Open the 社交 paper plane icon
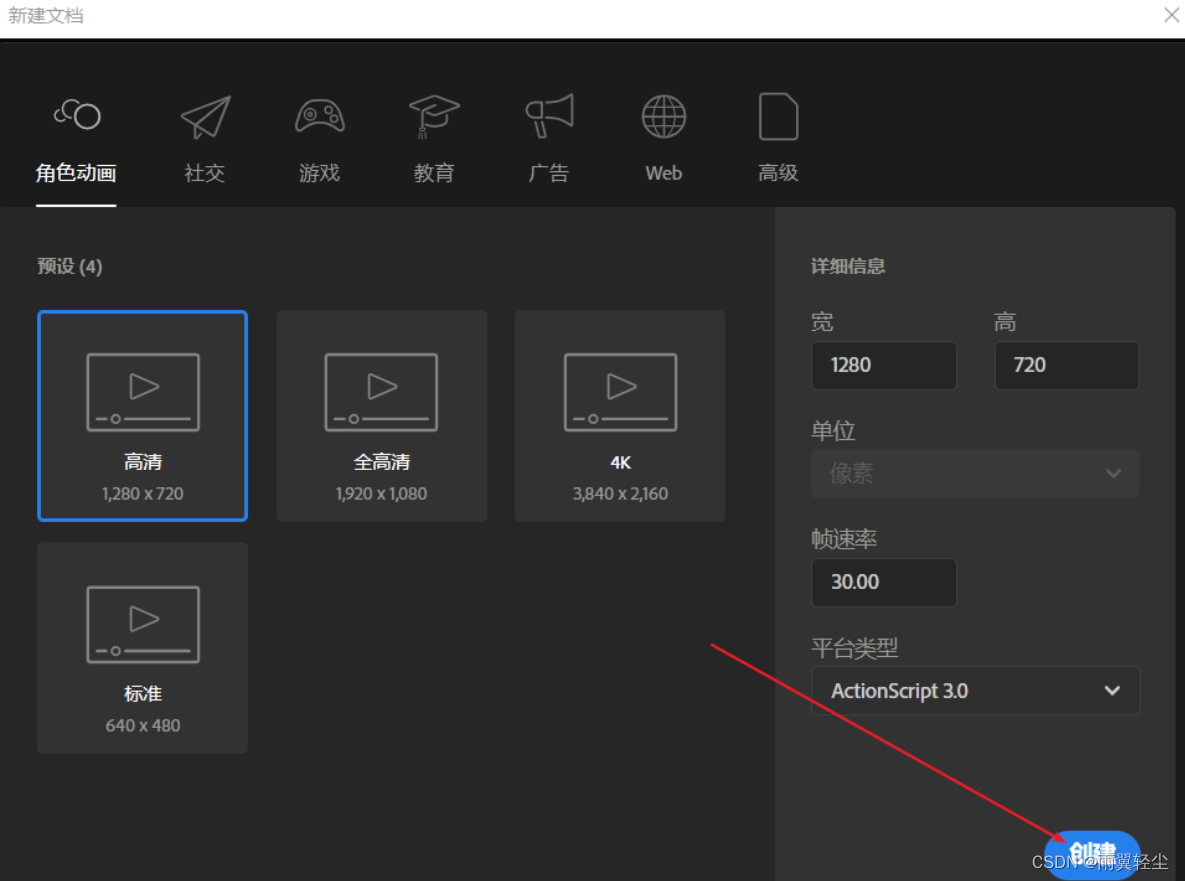 click(x=206, y=117)
